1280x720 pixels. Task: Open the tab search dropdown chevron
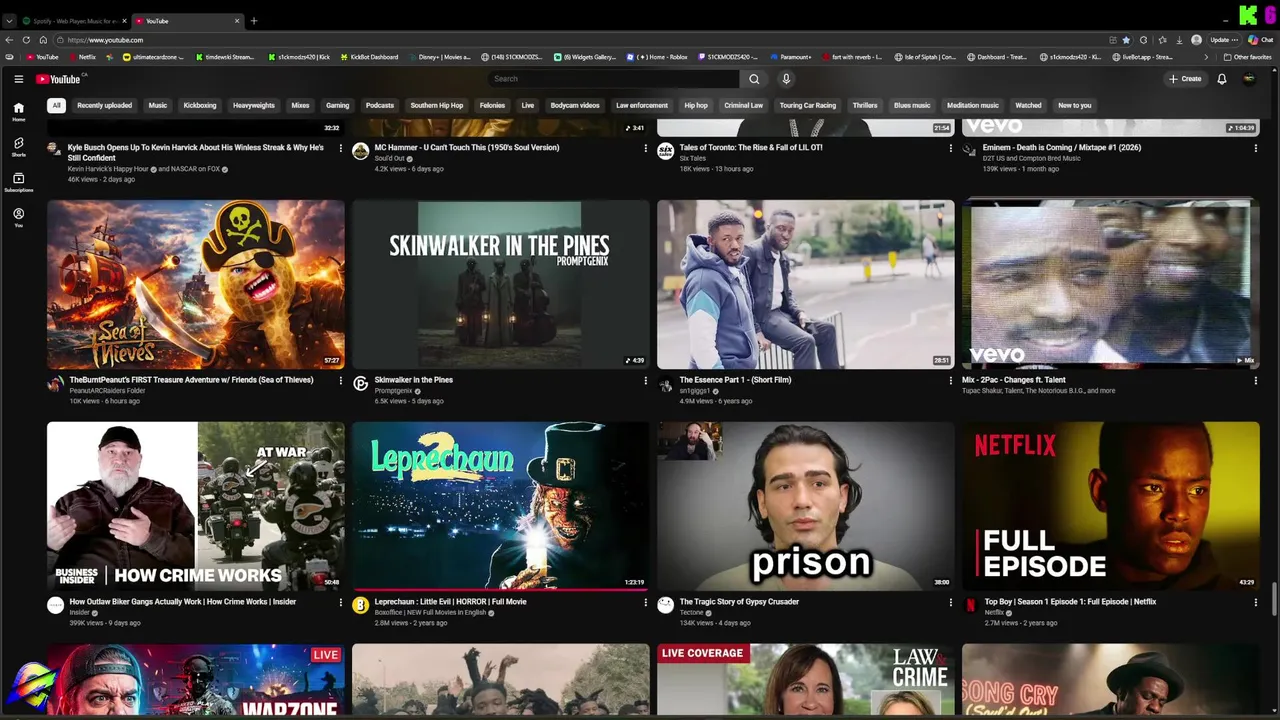9,21
